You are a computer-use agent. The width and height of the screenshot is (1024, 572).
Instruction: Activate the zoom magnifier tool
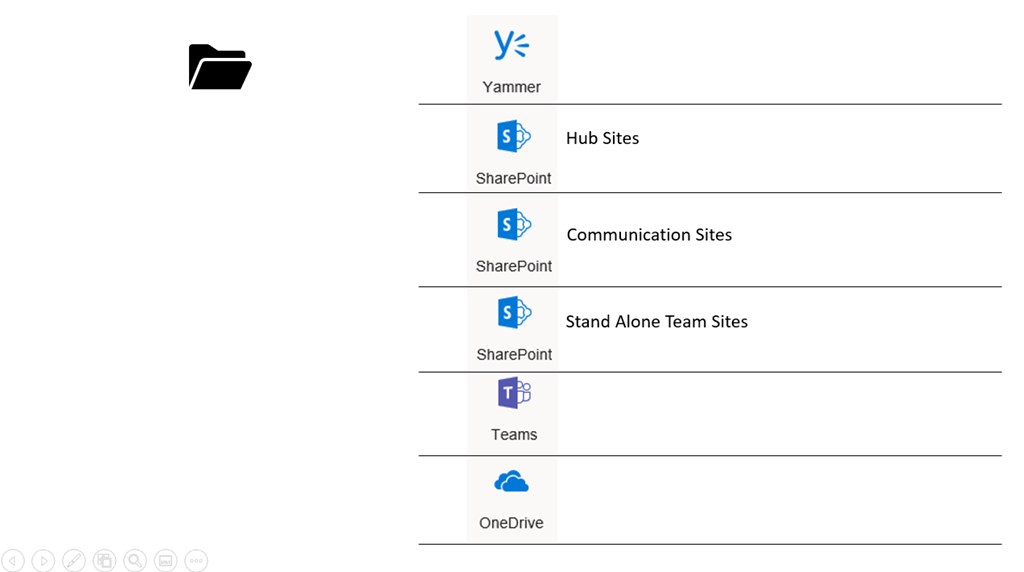tap(135, 561)
